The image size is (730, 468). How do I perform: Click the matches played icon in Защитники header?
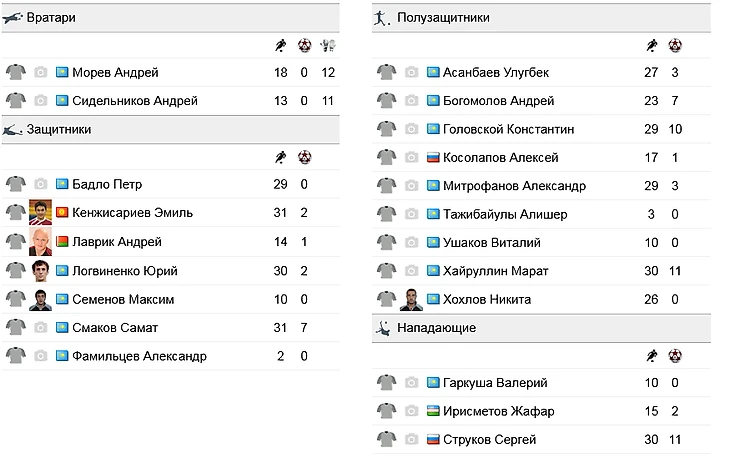tap(280, 157)
